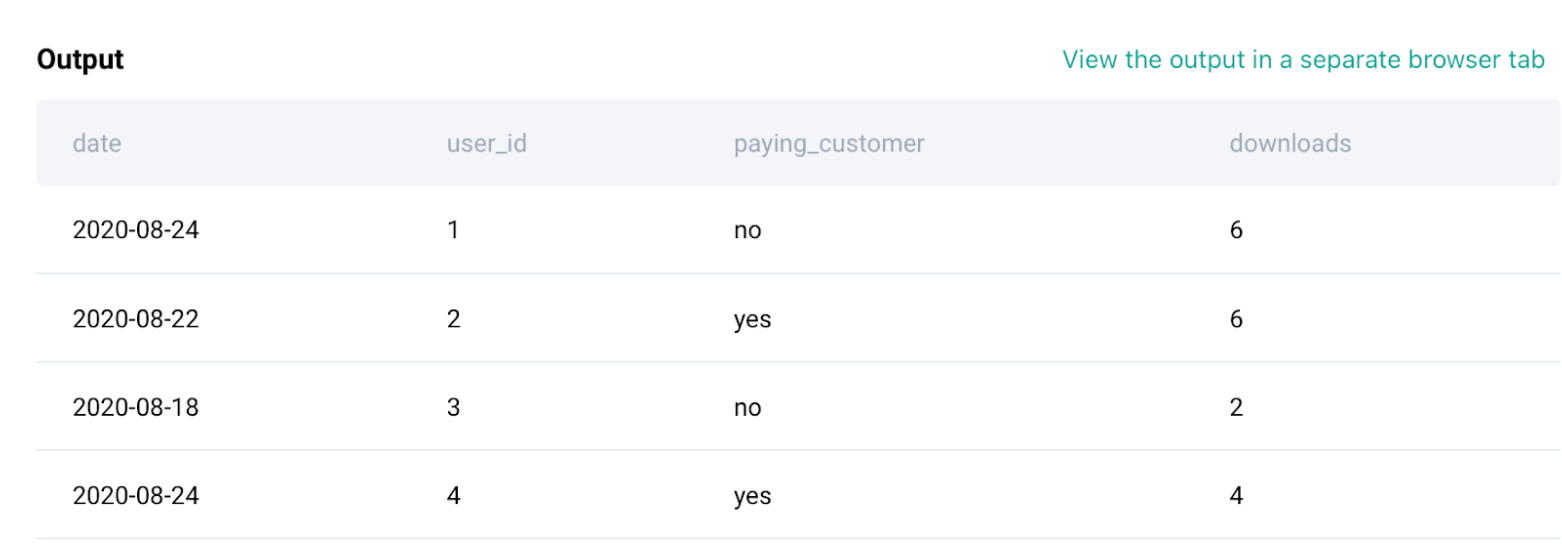Select user_id cell with value 2
Screen dimensions: 1562x557
[x=453, y=320]
